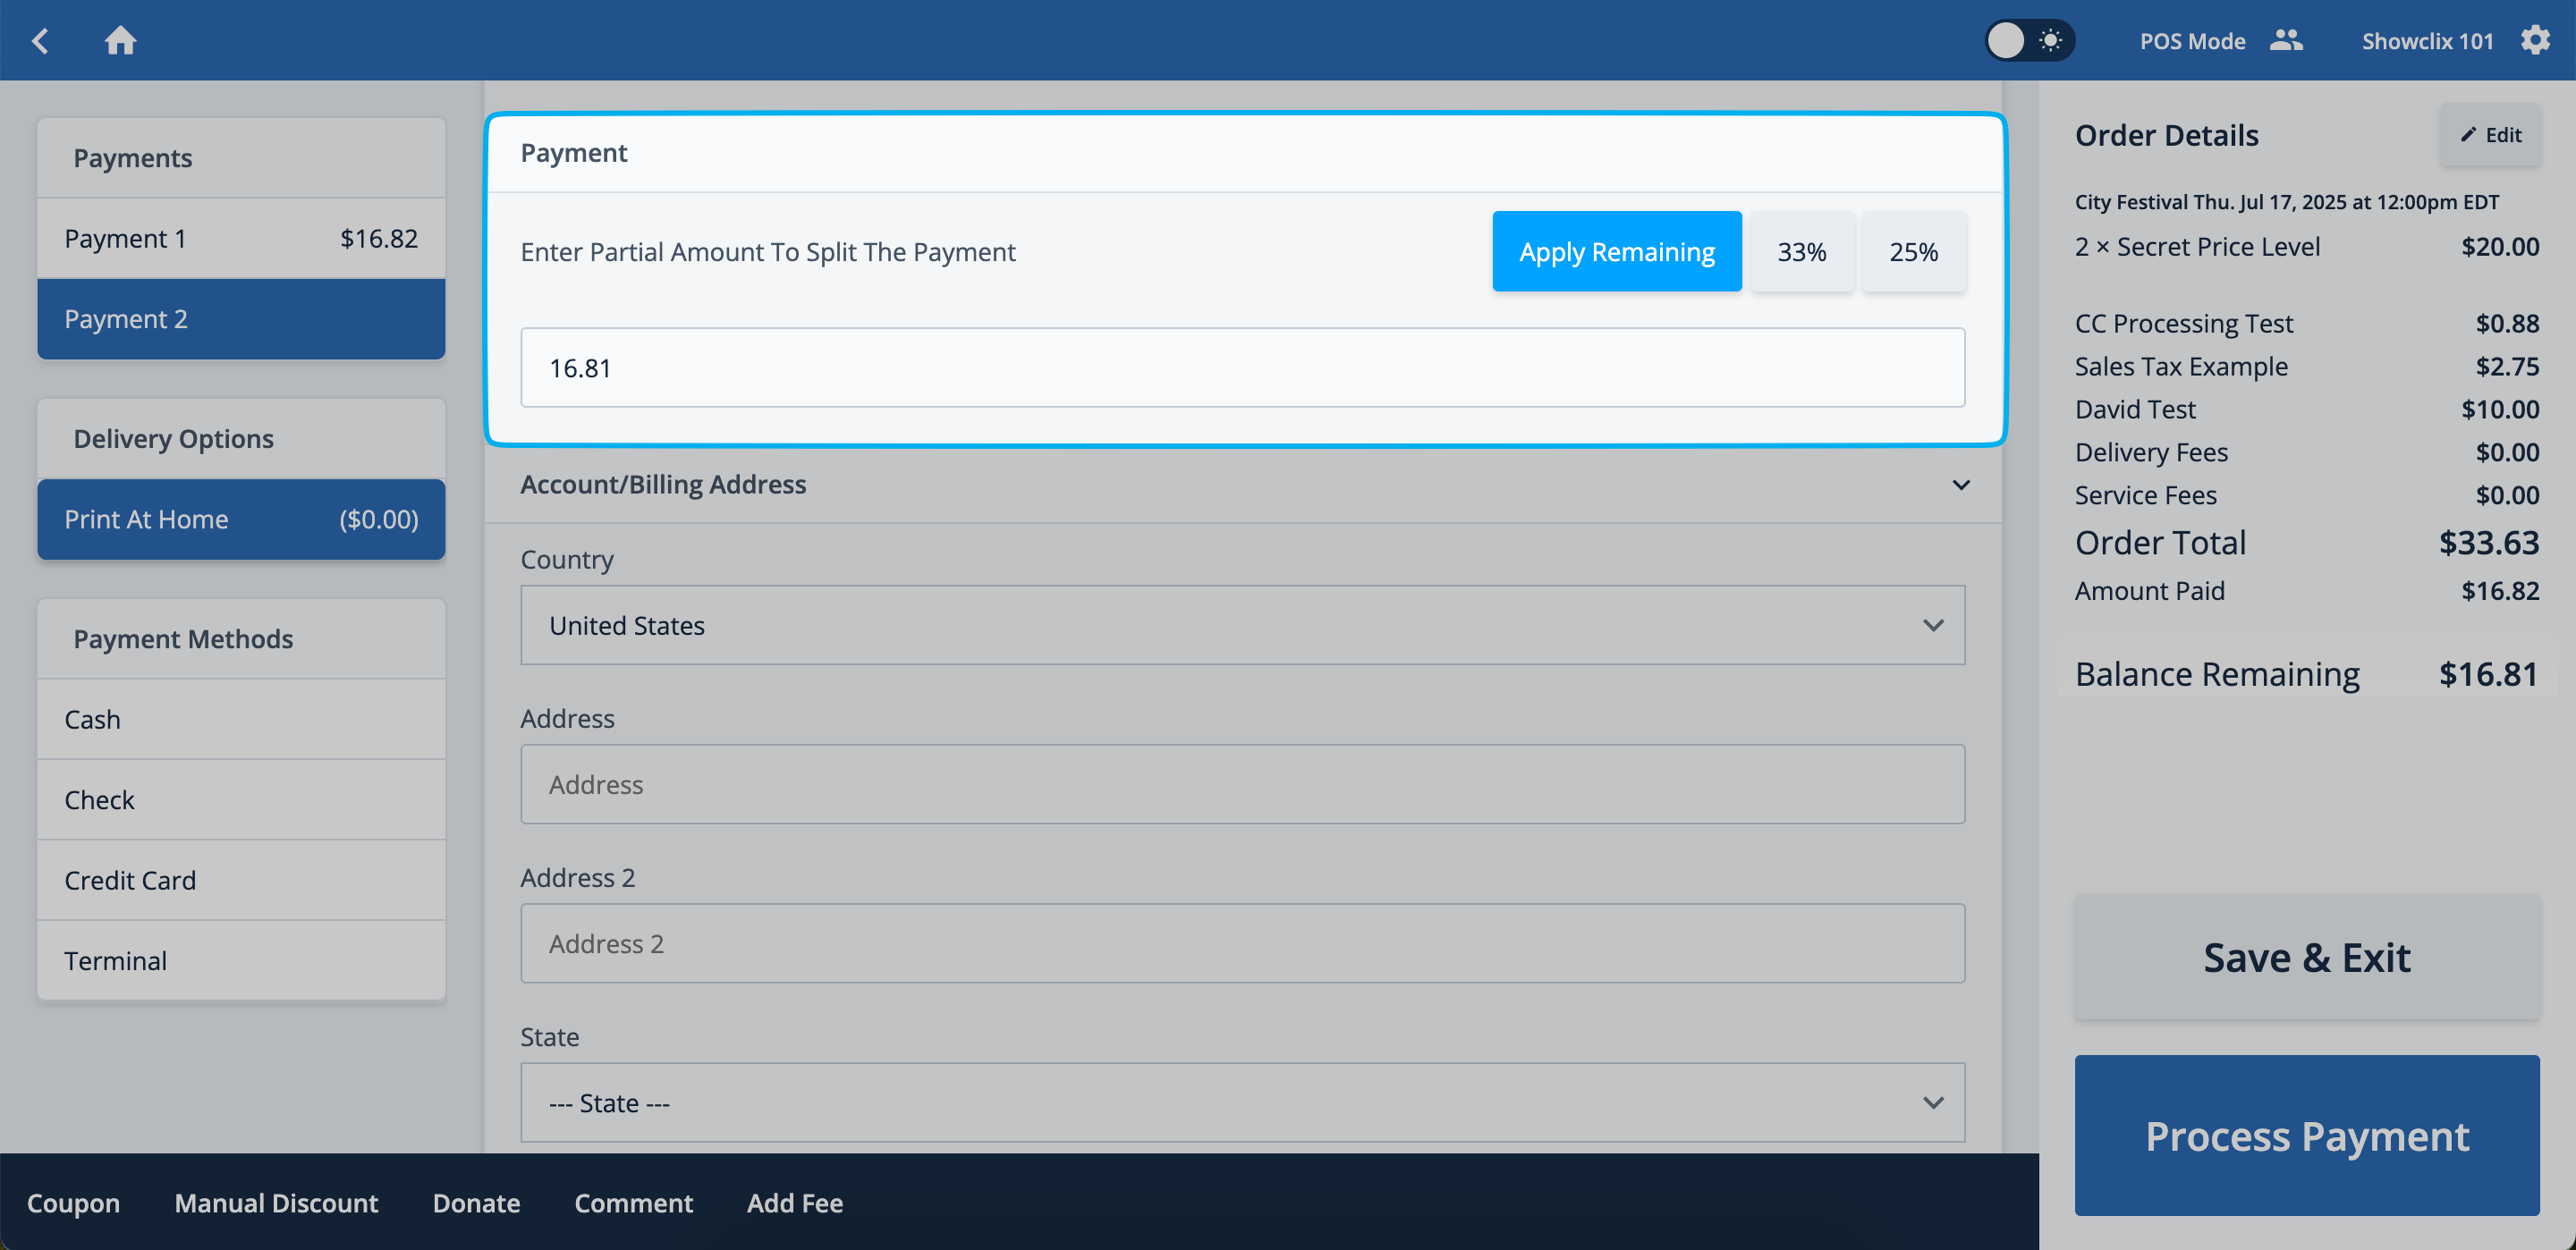
Task: Choose Credit Card payment method
Action: pos(241,880)
